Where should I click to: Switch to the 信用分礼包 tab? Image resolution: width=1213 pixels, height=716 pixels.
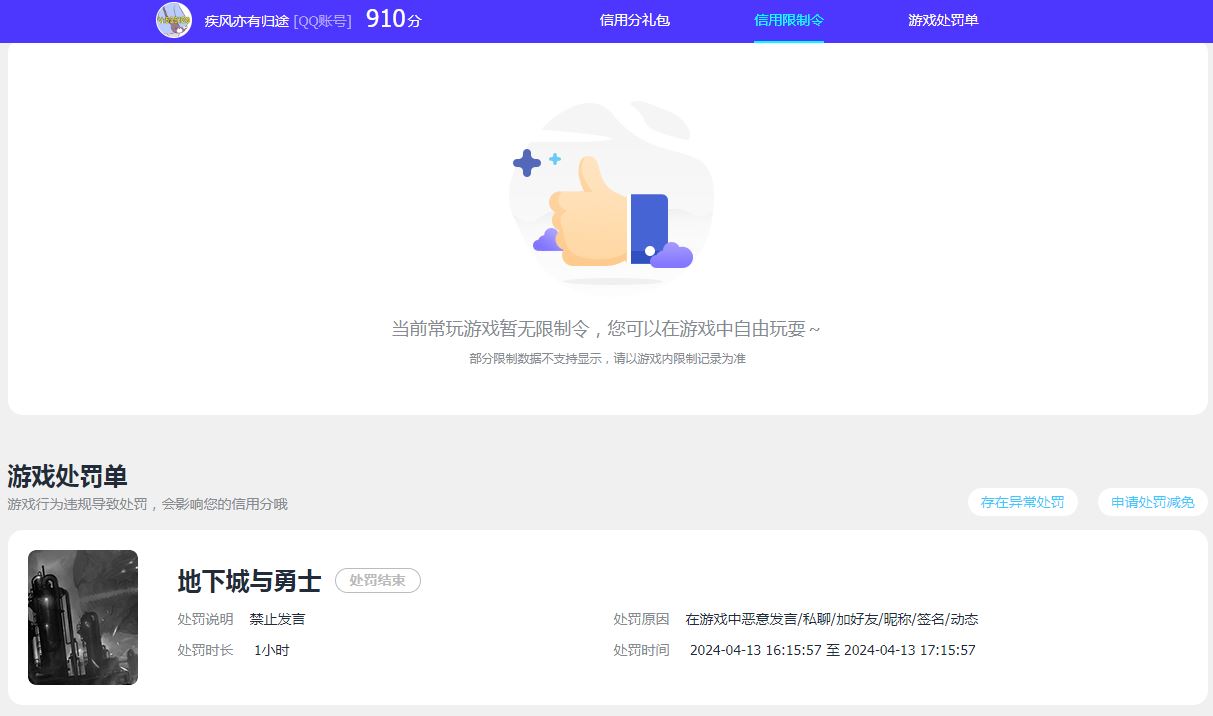[x=636, y=20]
